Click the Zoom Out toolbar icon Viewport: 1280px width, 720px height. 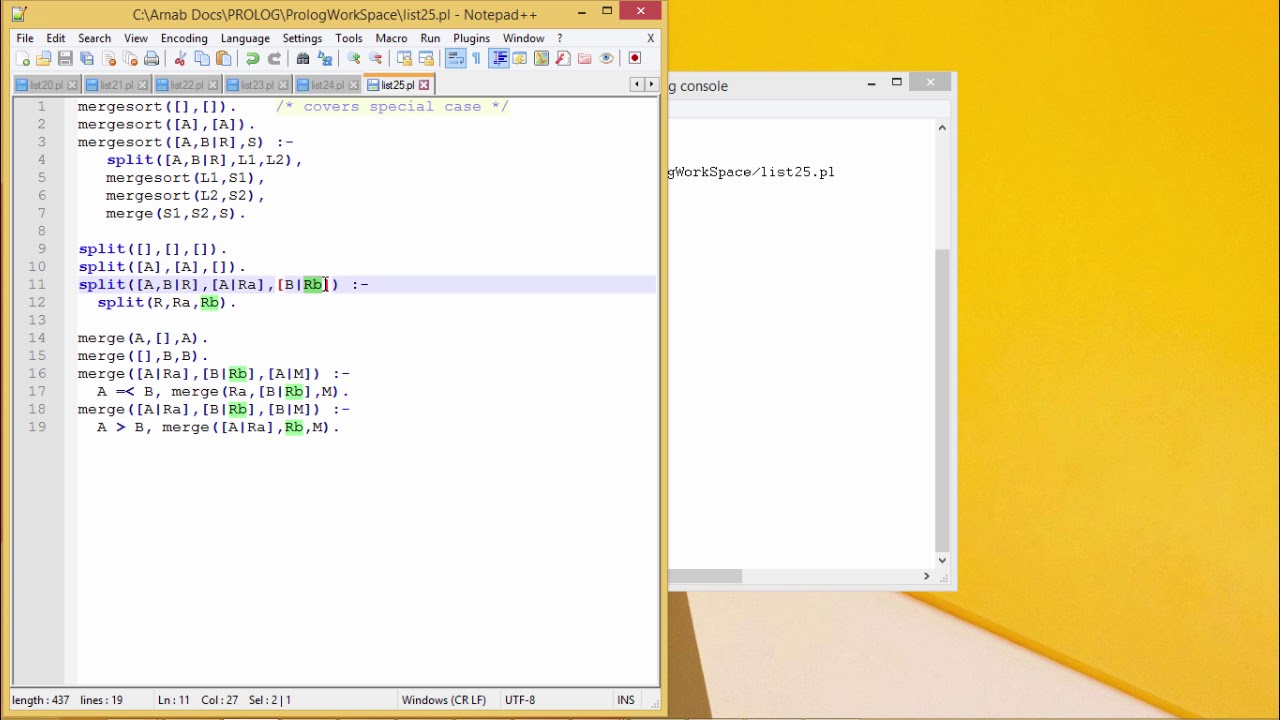tap(375, 59)
